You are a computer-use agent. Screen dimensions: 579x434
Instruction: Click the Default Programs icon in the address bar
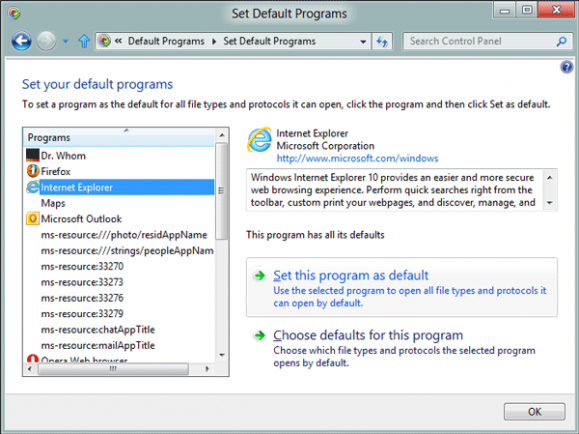(x=105, y=41)
